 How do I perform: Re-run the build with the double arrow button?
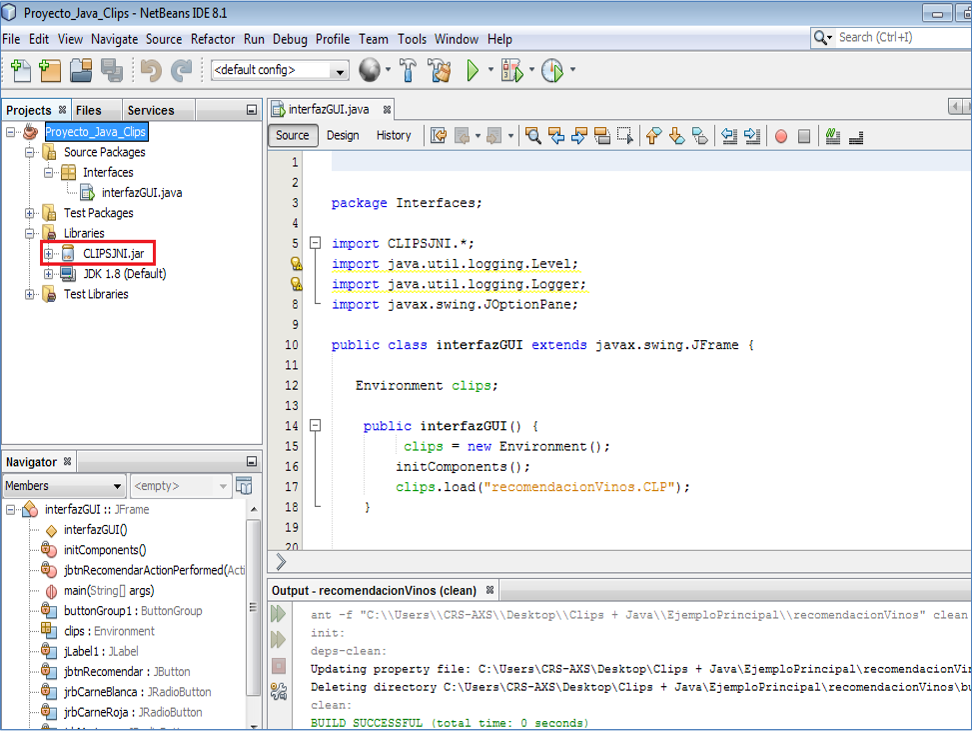point(278,613)
